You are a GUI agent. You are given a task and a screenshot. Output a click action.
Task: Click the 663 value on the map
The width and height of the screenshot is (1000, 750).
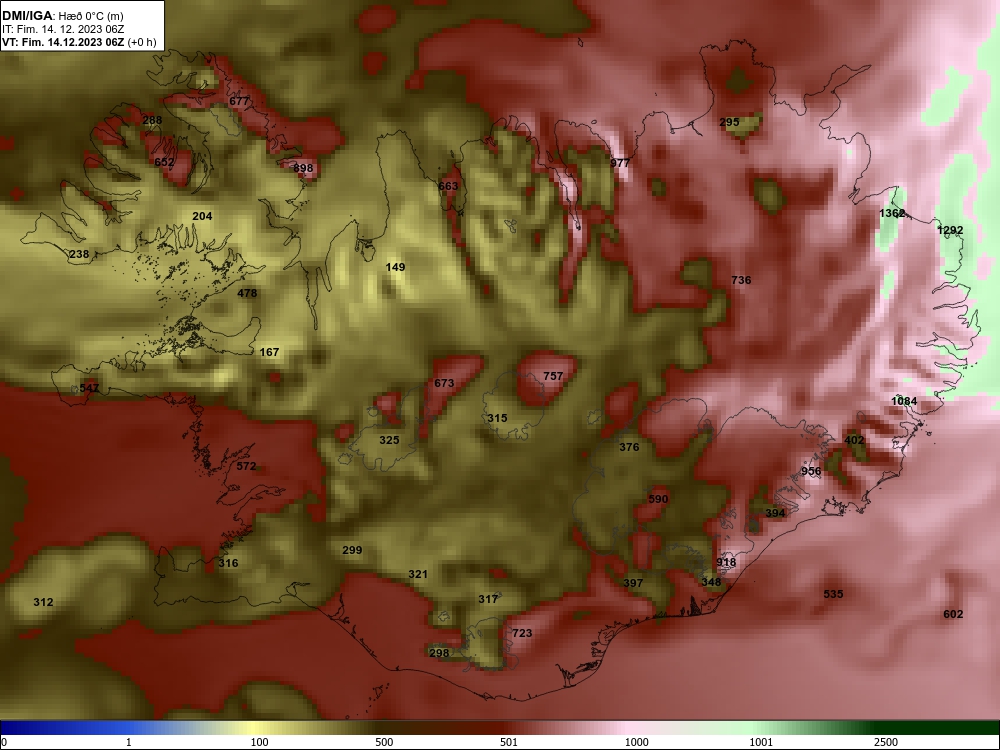[x=448, y=186]
